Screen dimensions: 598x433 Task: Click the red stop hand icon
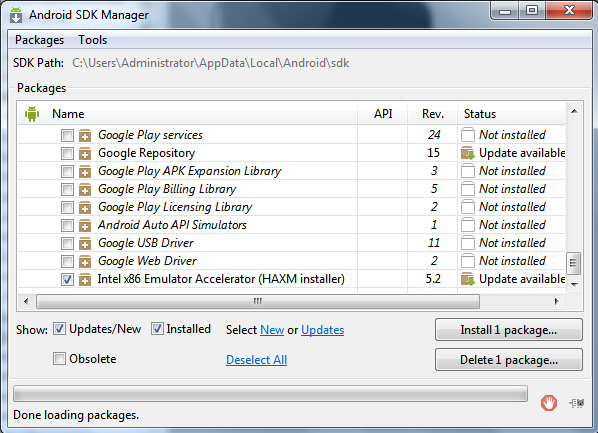[549, 403]
